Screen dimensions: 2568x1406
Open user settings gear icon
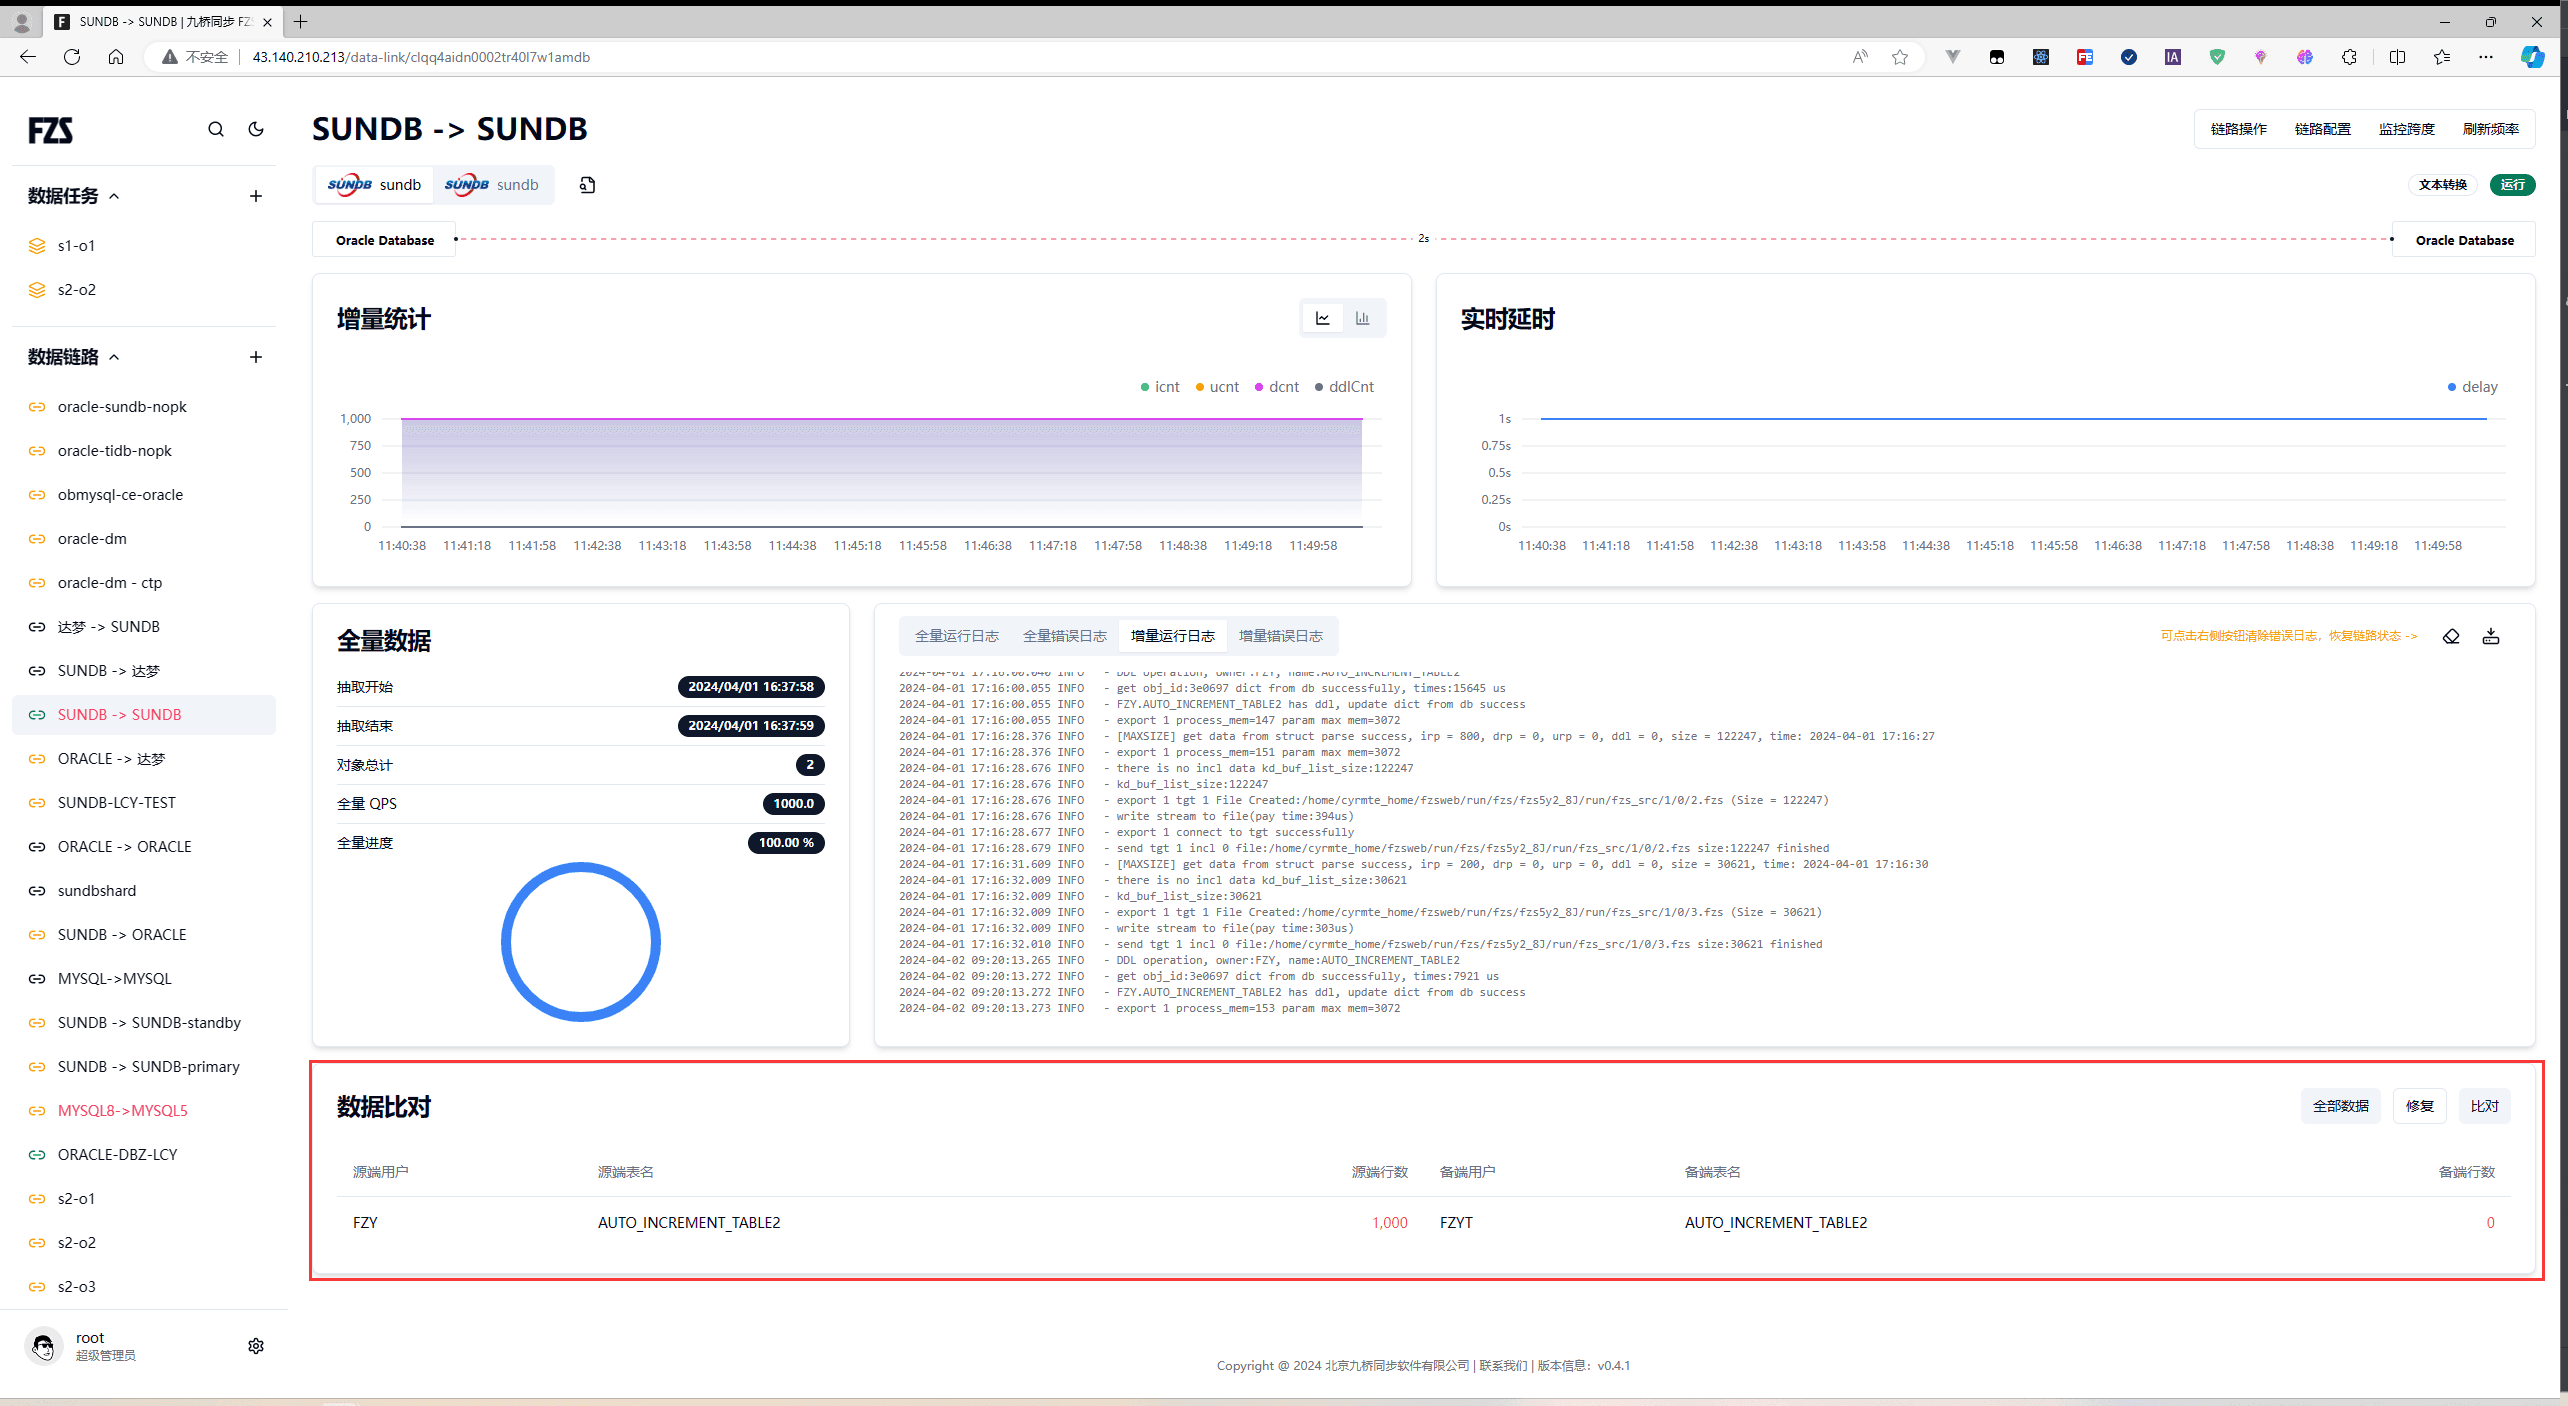pos(256,1346)
